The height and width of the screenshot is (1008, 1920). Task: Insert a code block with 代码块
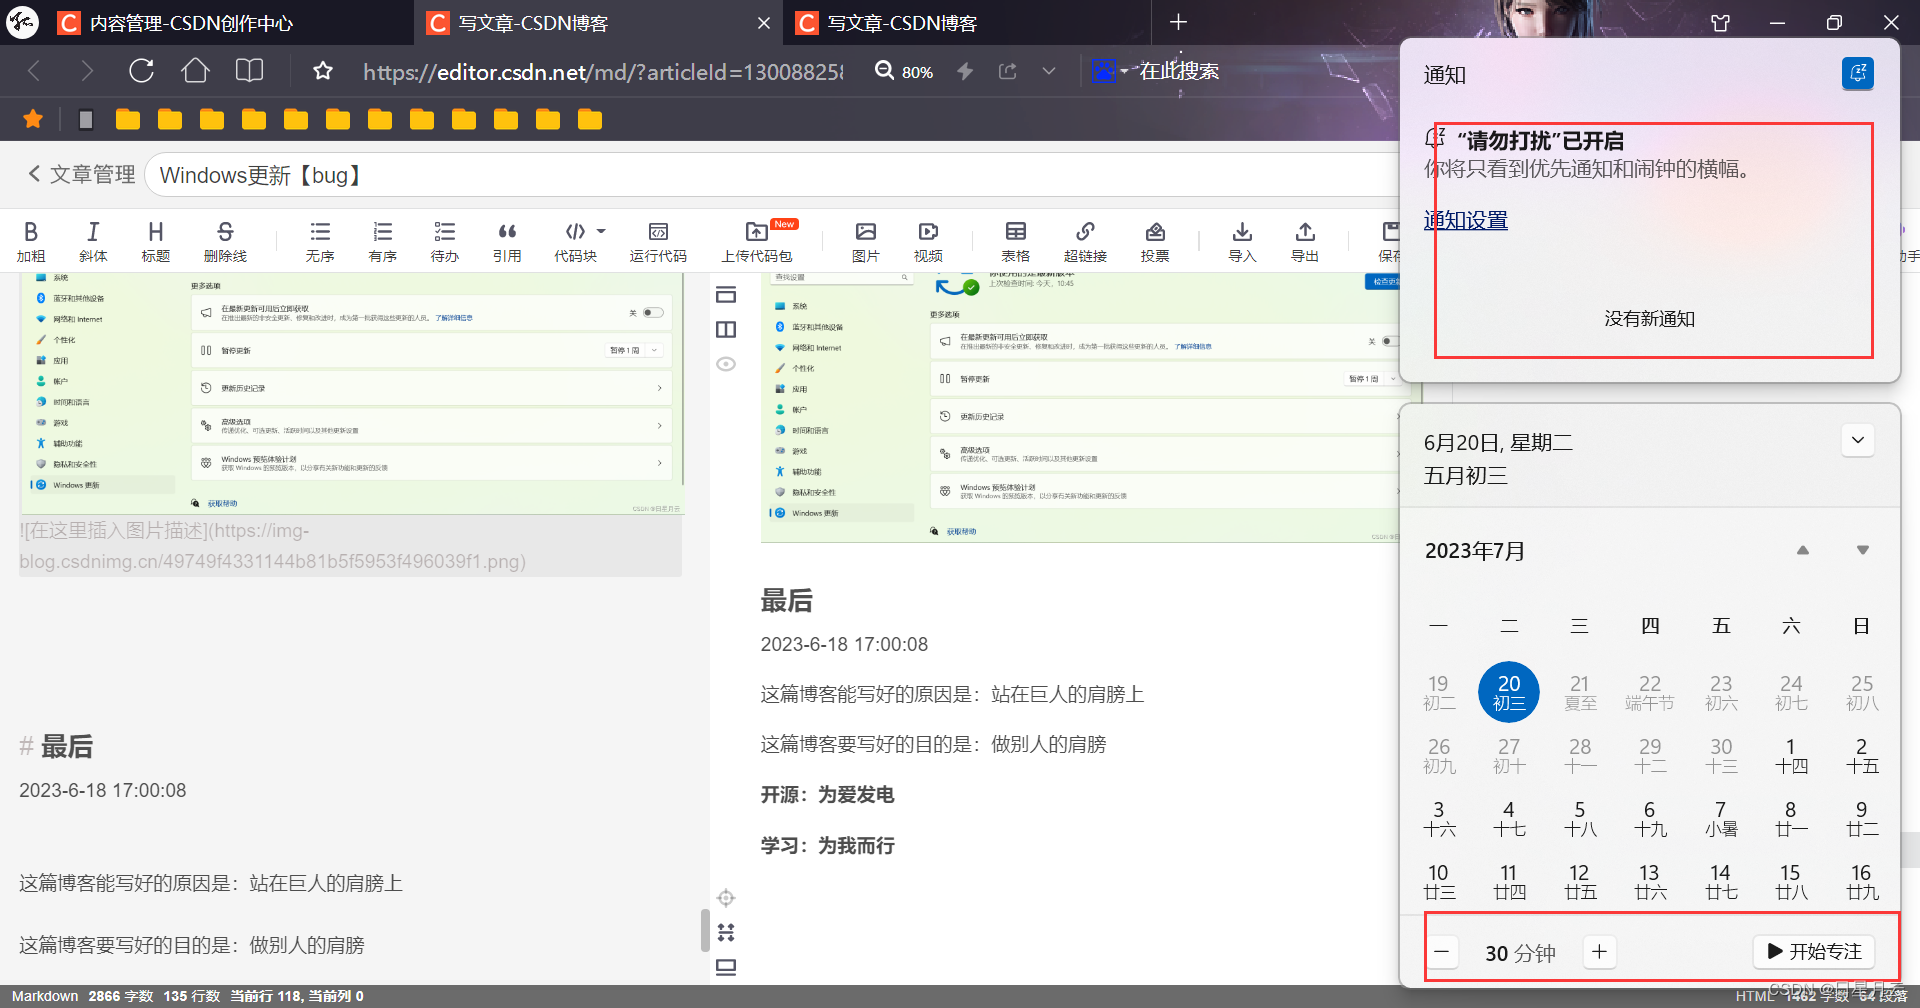click(x=575, y=242)
